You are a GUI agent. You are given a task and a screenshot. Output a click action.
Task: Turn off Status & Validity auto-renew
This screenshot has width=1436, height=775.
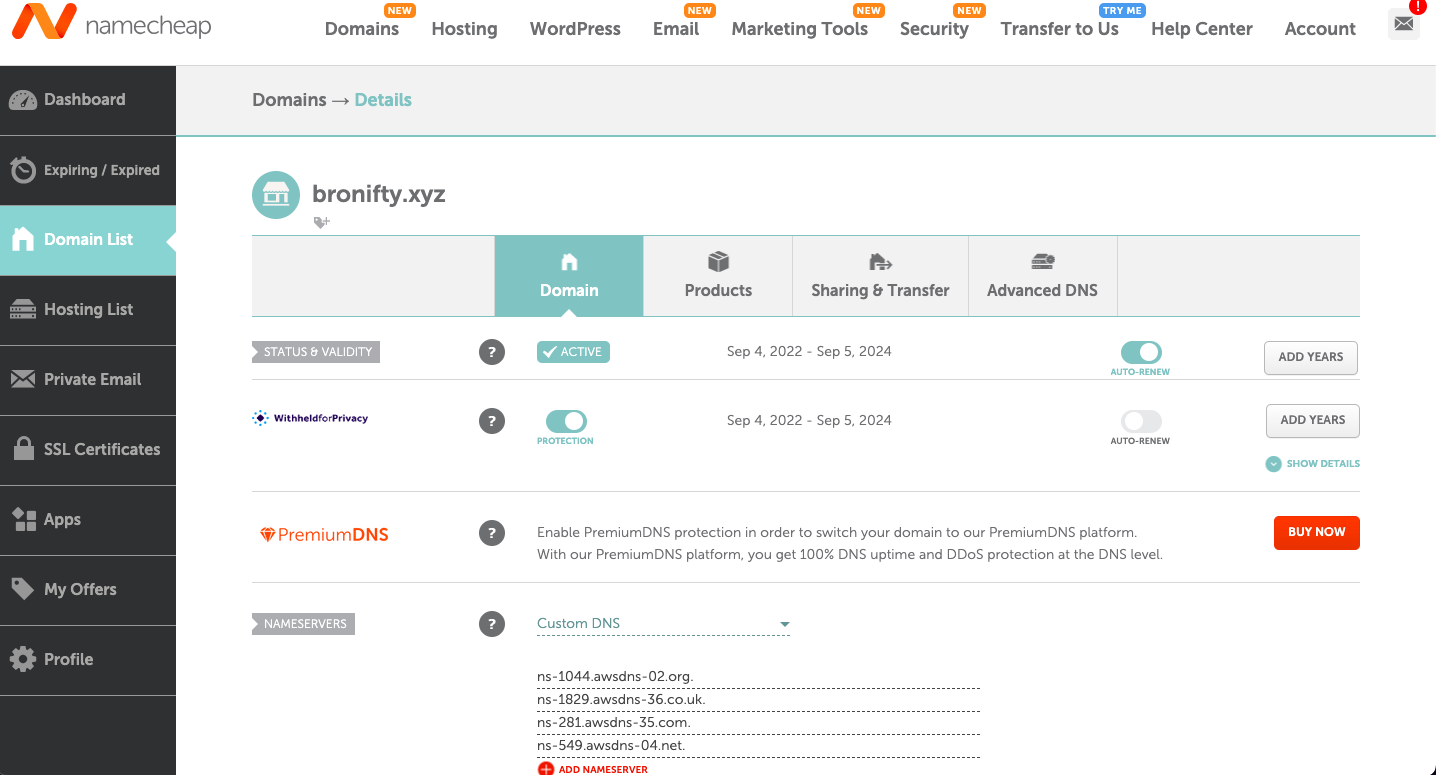pyautogui.click(x=1140, y=352)
